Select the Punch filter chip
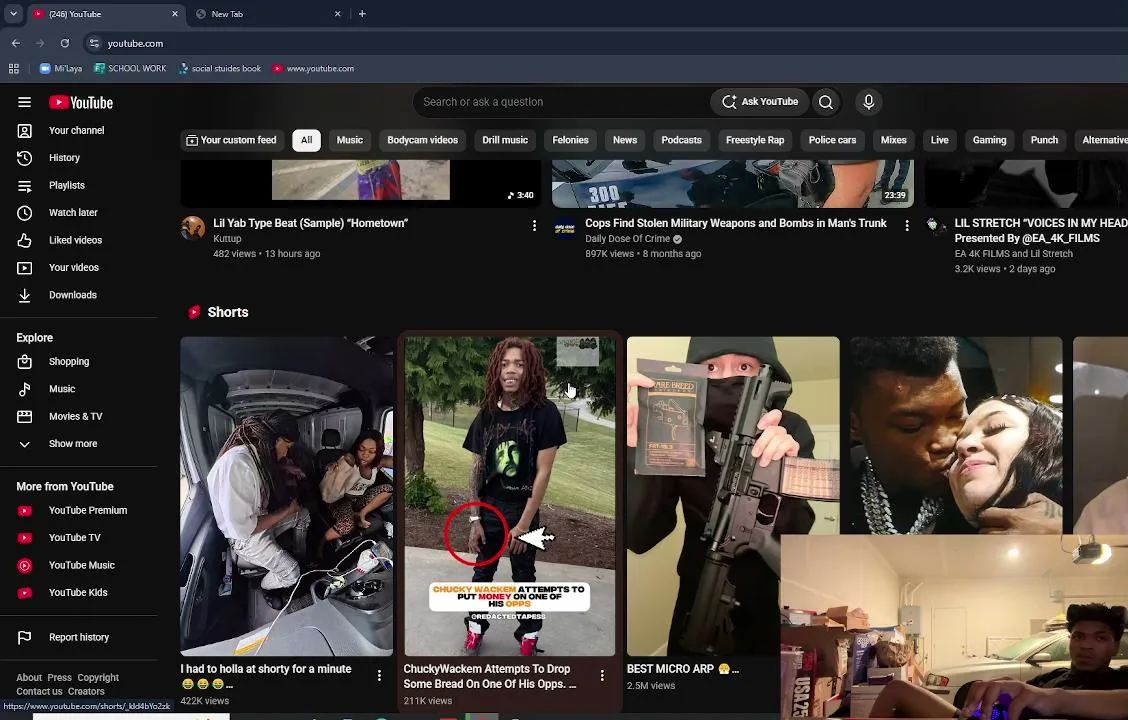1128x720 pixels. pos(1044,140)
